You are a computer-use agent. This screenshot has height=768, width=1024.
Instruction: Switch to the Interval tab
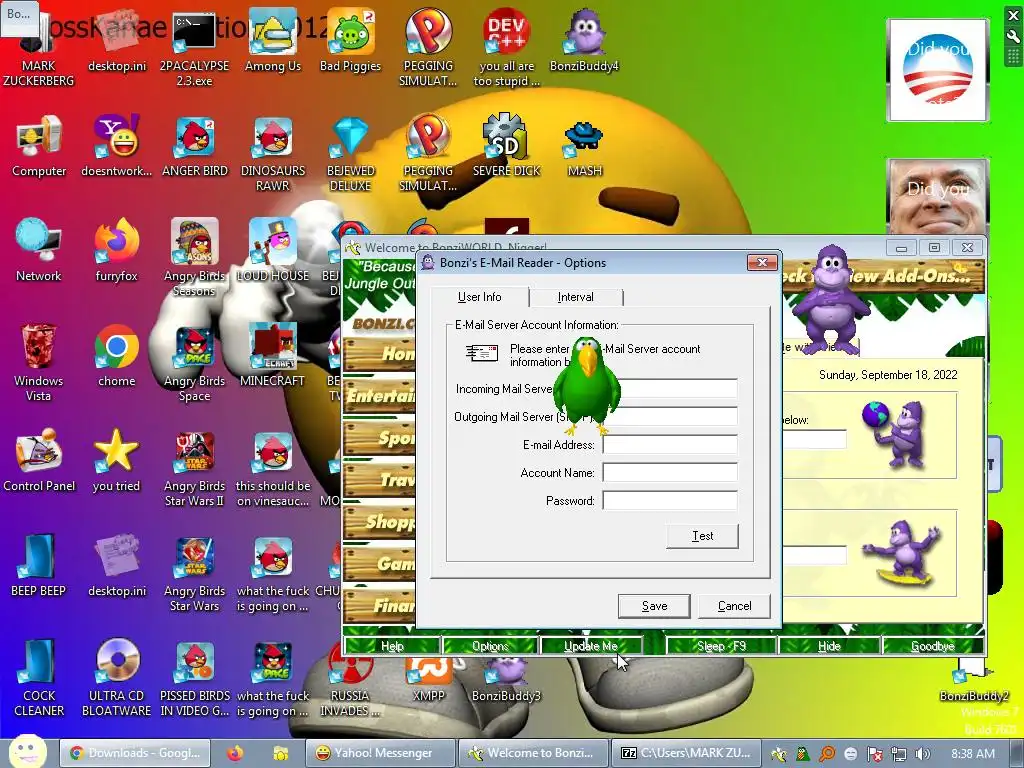[575, 297]
